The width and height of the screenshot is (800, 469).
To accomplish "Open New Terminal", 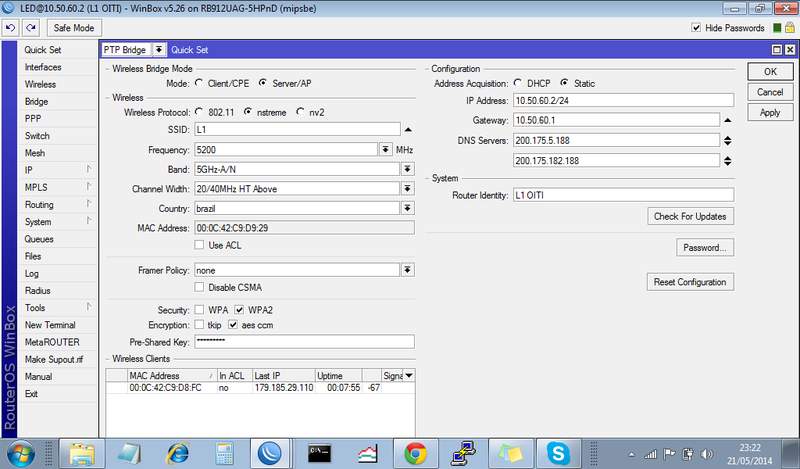I will click(50, 325).
